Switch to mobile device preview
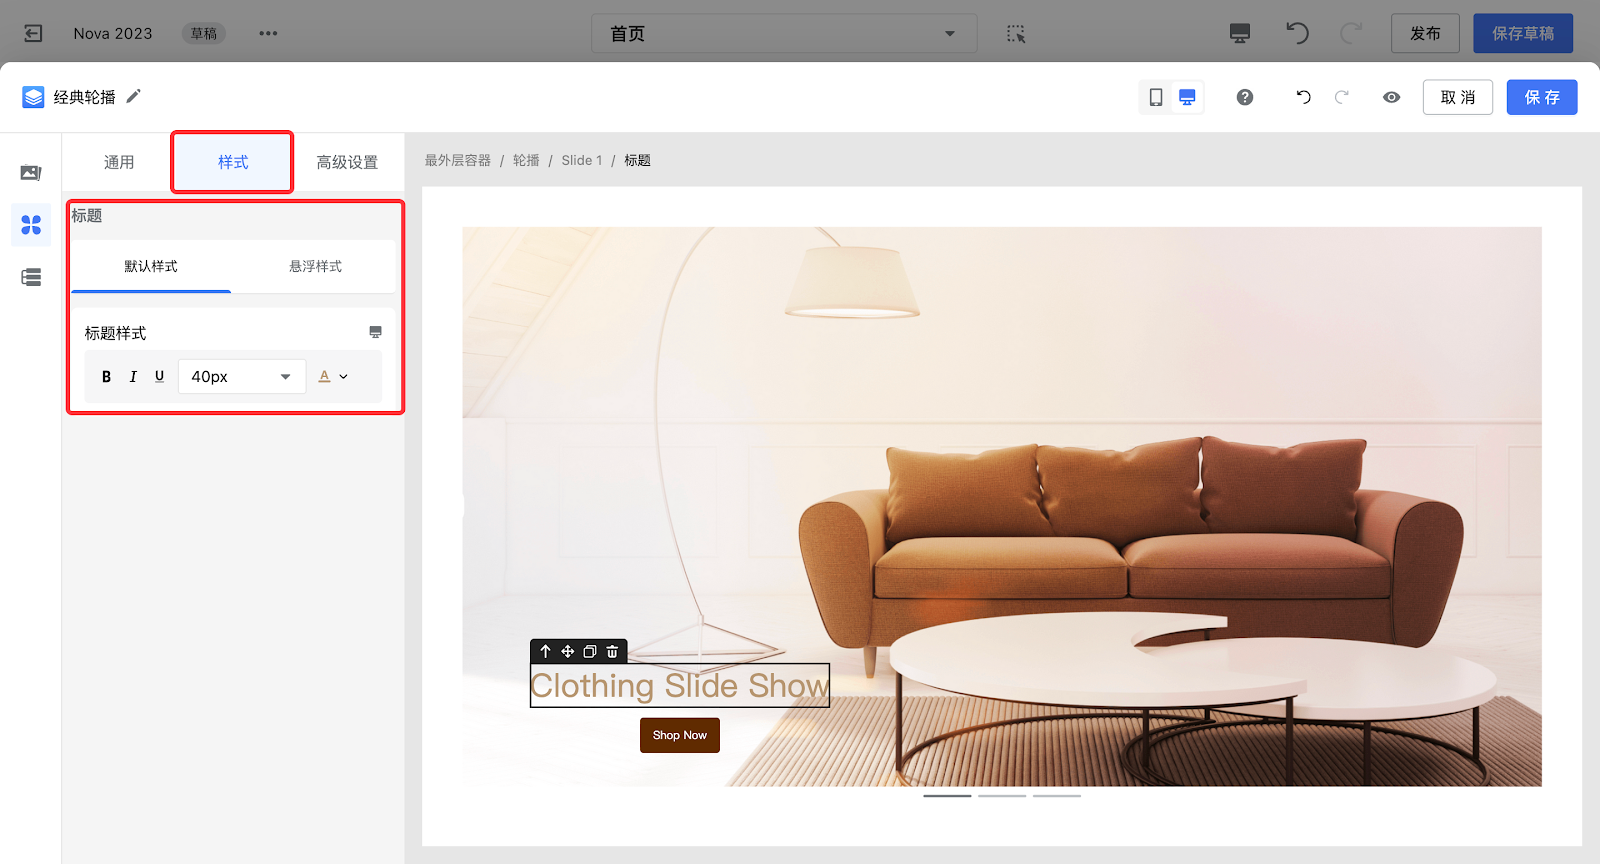Screen dimensions: 1600x864 (1156, 97)
